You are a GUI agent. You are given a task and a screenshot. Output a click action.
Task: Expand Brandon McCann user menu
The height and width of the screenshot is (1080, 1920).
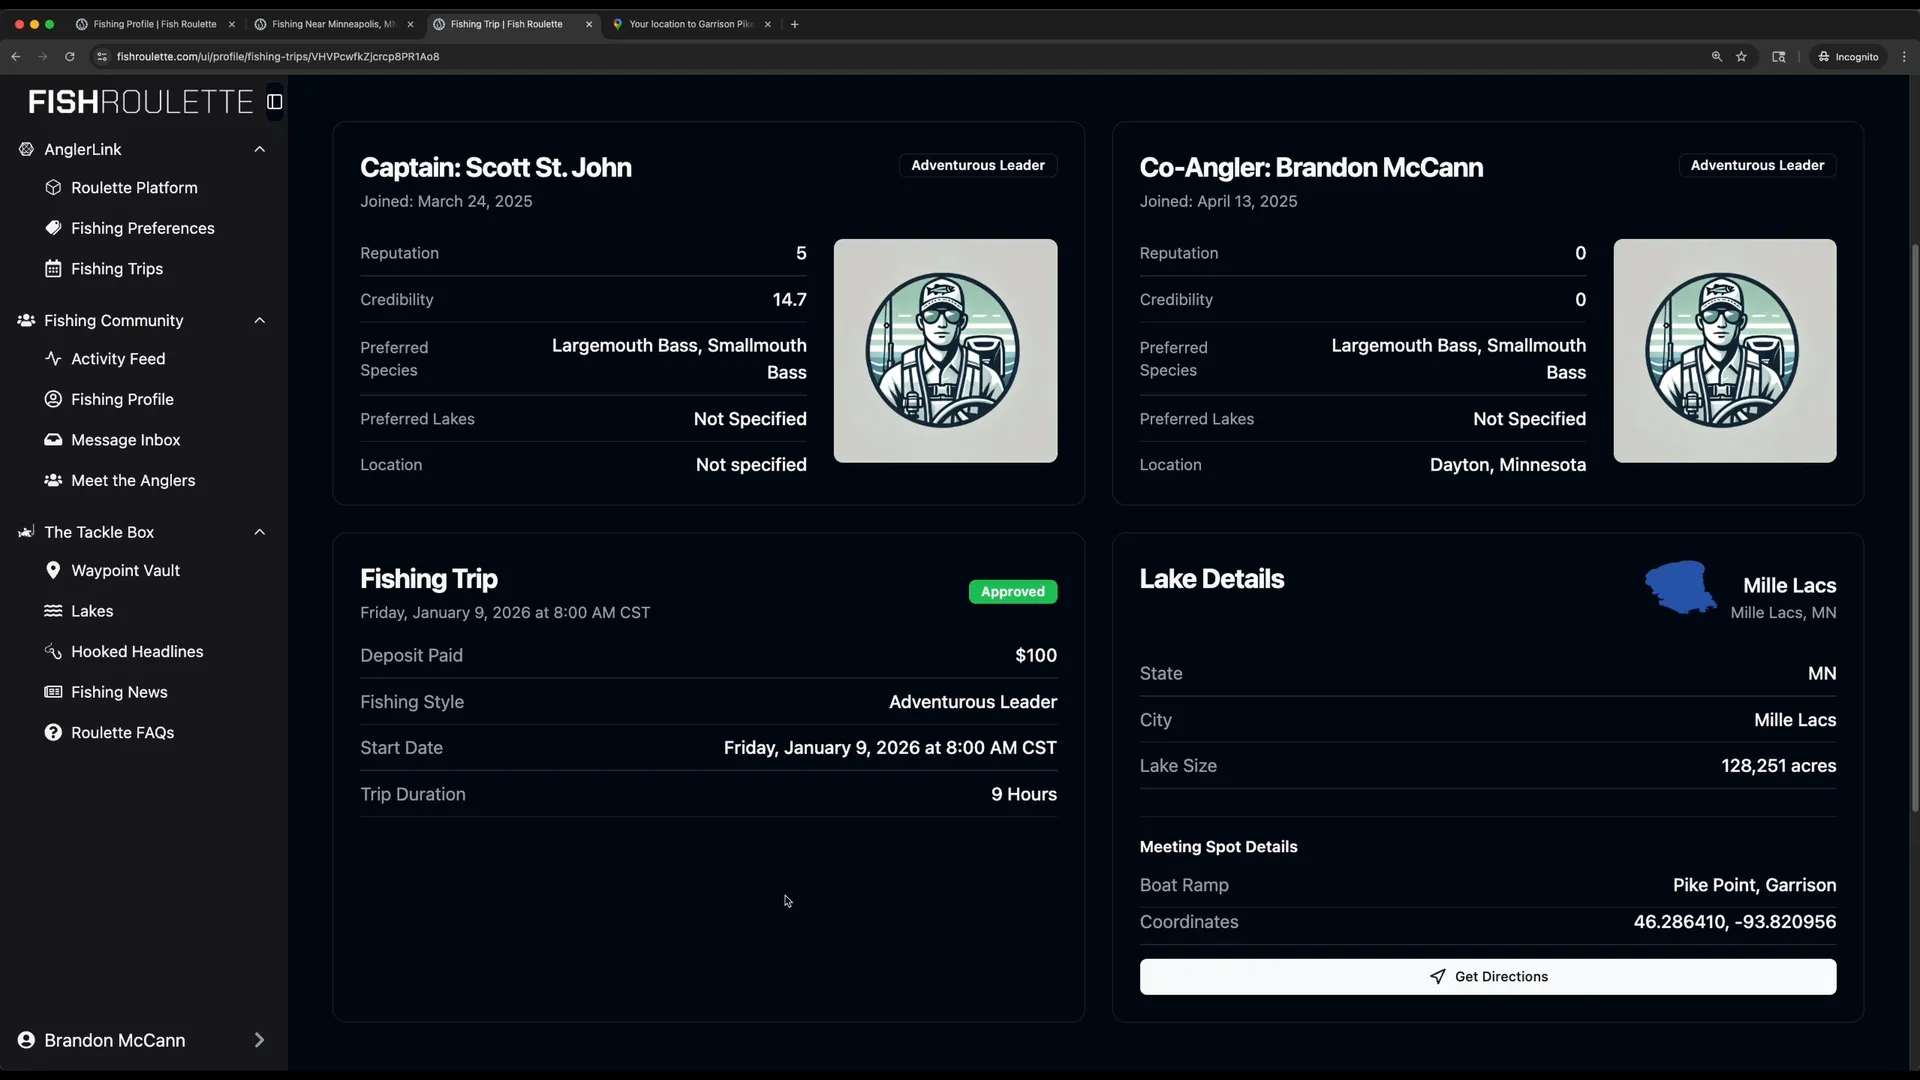tap(259, 1041)
